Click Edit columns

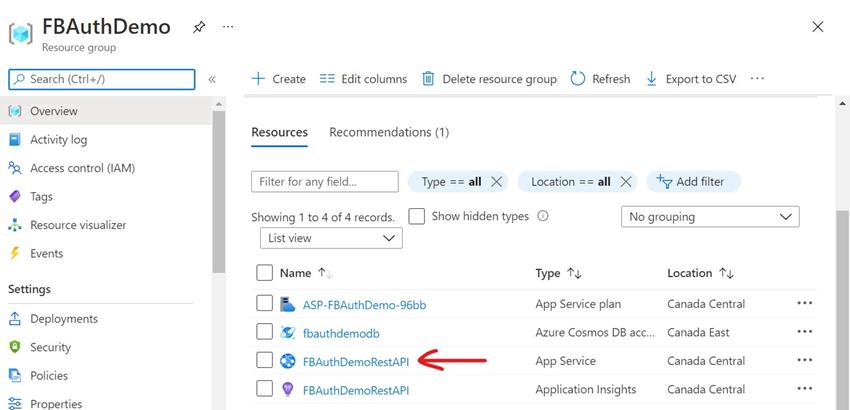tap(363, 79)
